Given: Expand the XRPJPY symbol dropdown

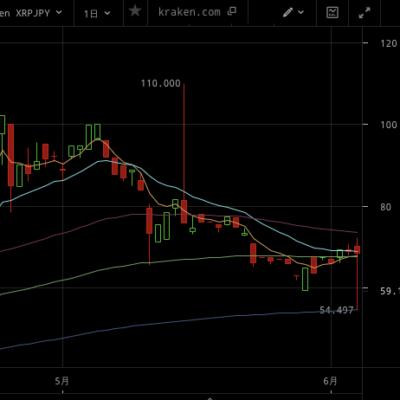Looking at the screenshot, I should coord(59,13).
